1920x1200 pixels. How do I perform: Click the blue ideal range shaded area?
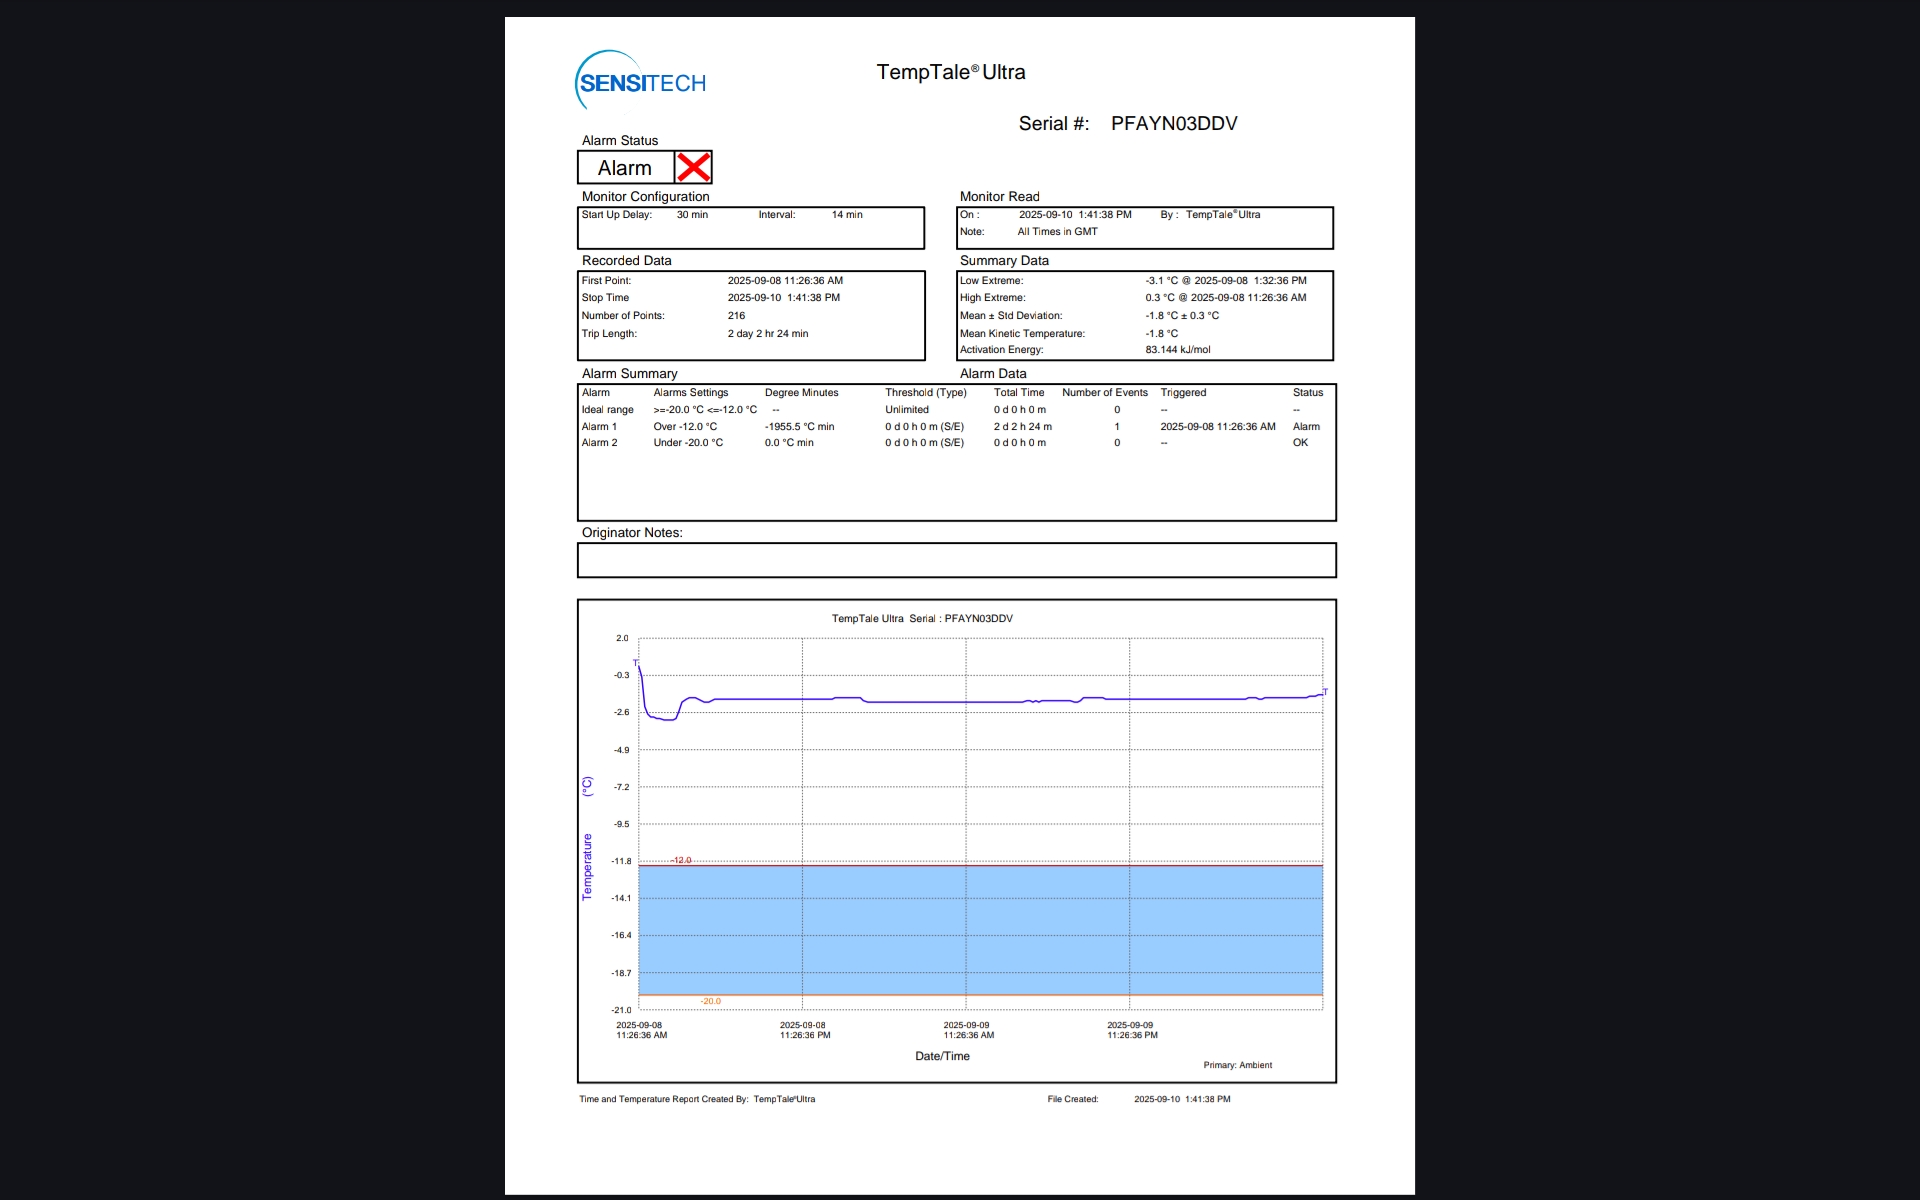pos(980,930)
